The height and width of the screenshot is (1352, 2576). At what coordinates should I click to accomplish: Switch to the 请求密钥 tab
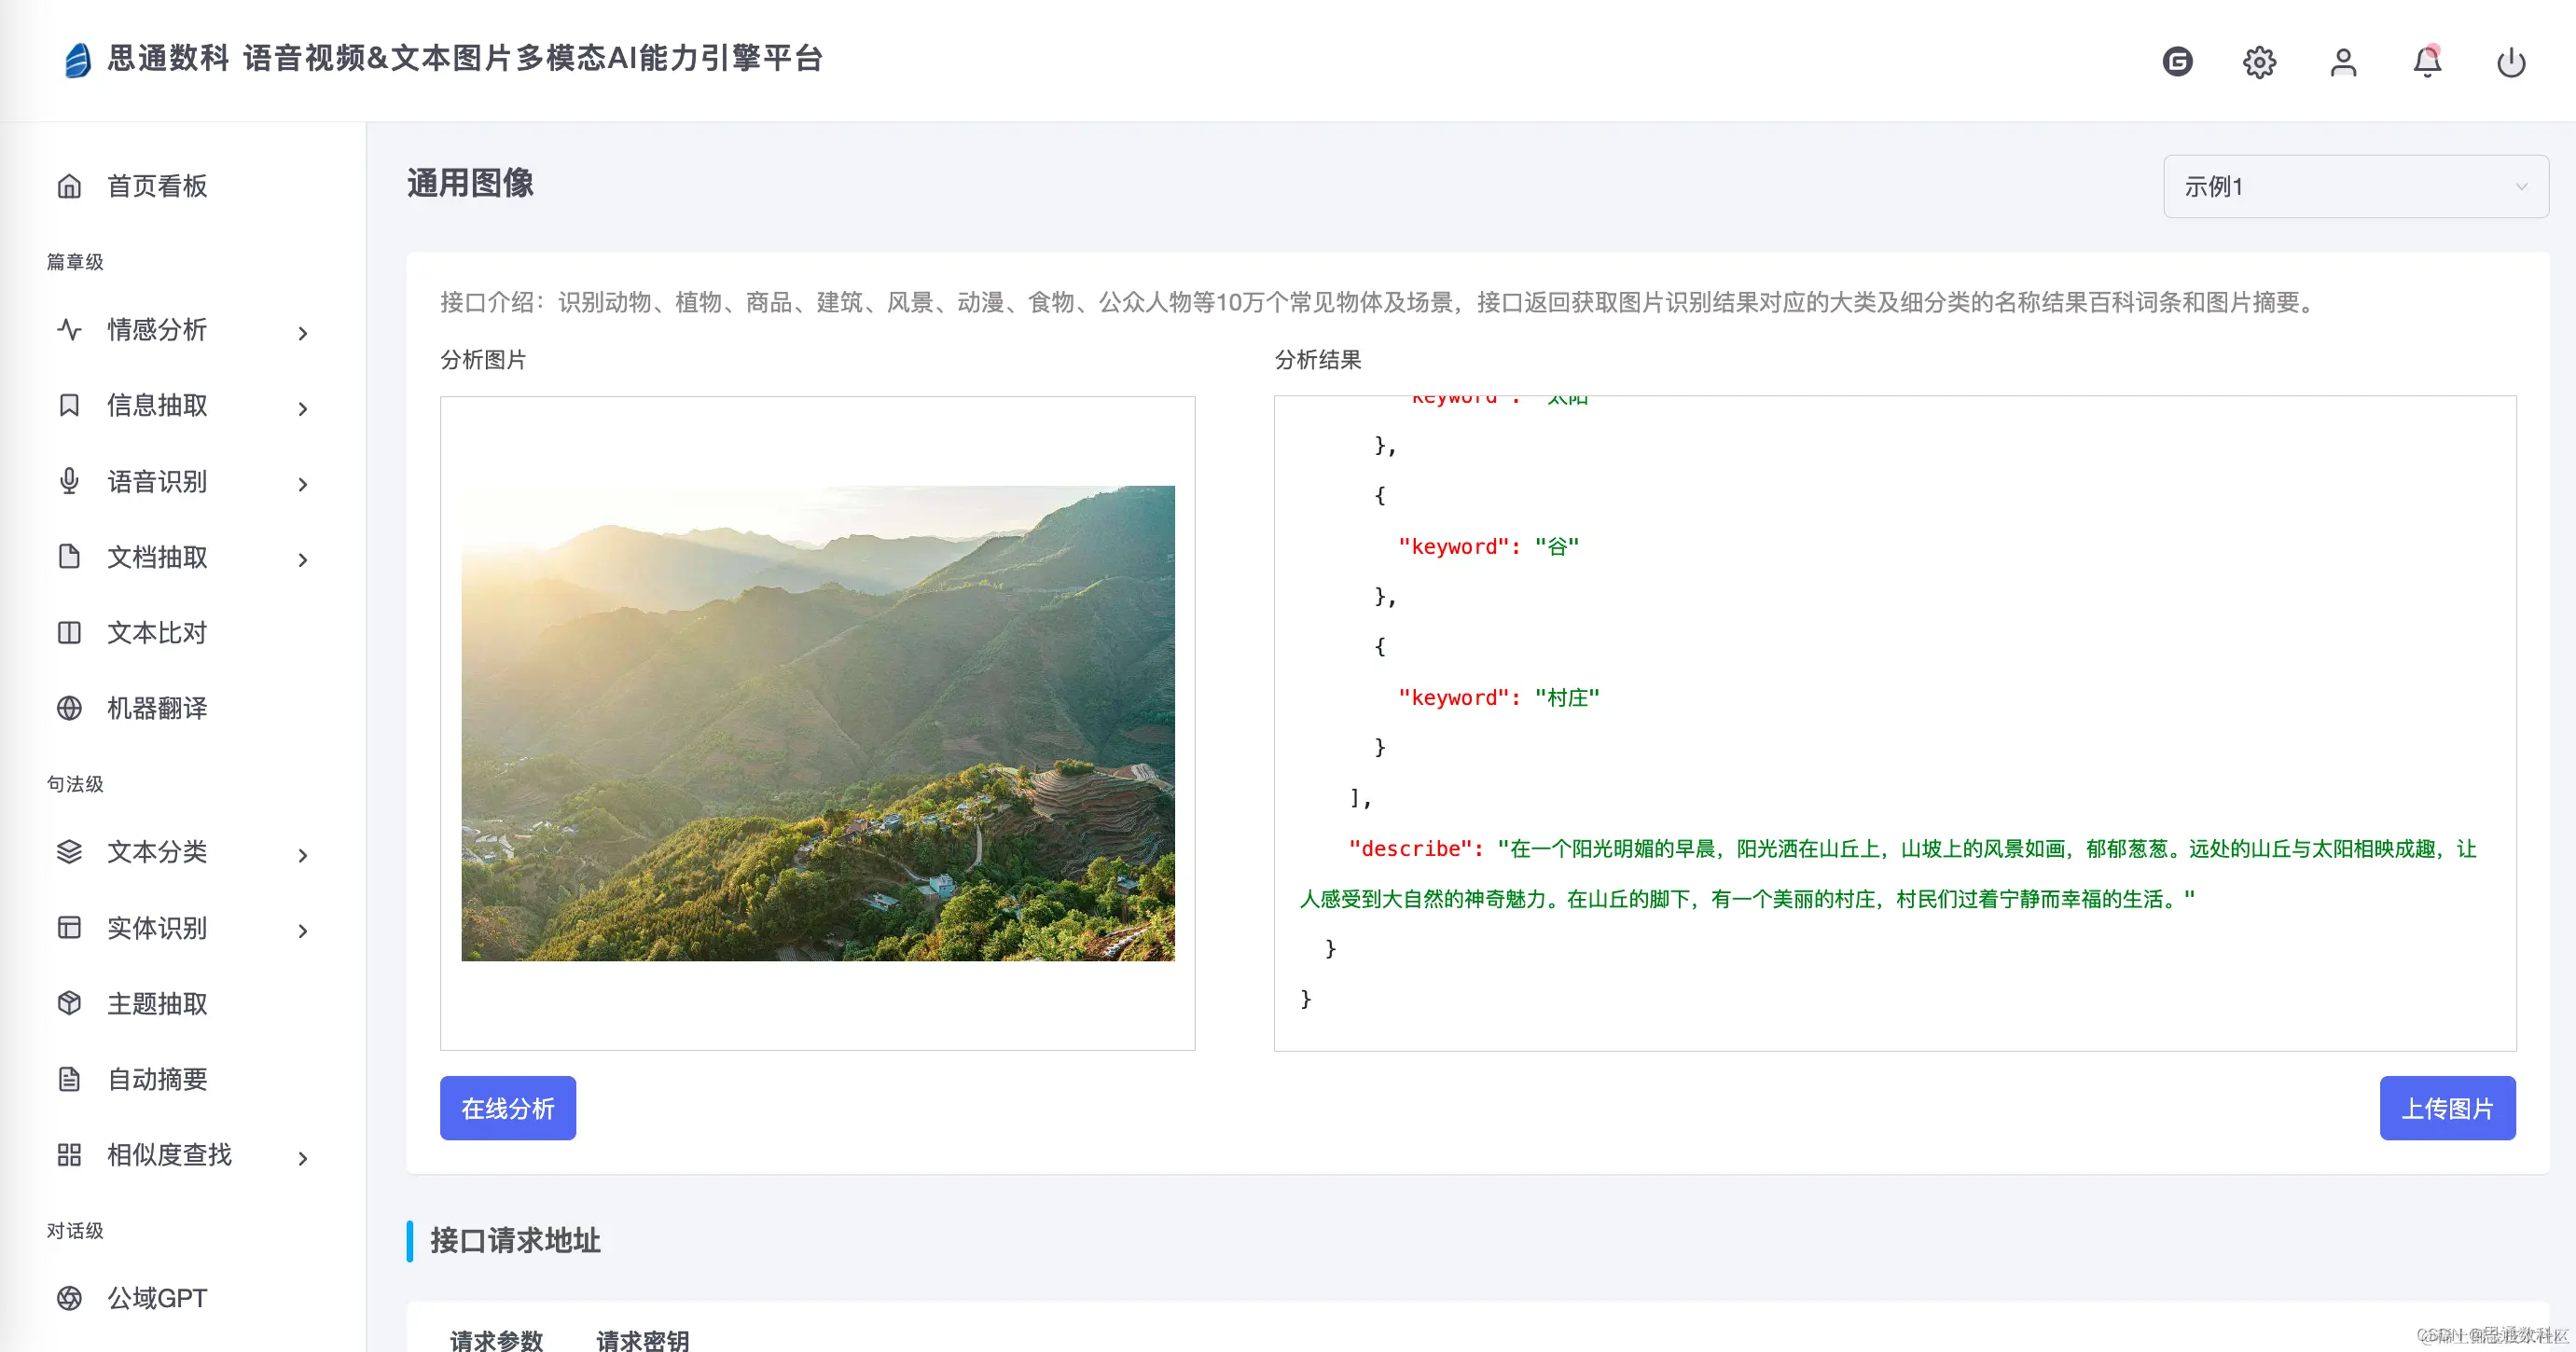tap(642, 1338)
